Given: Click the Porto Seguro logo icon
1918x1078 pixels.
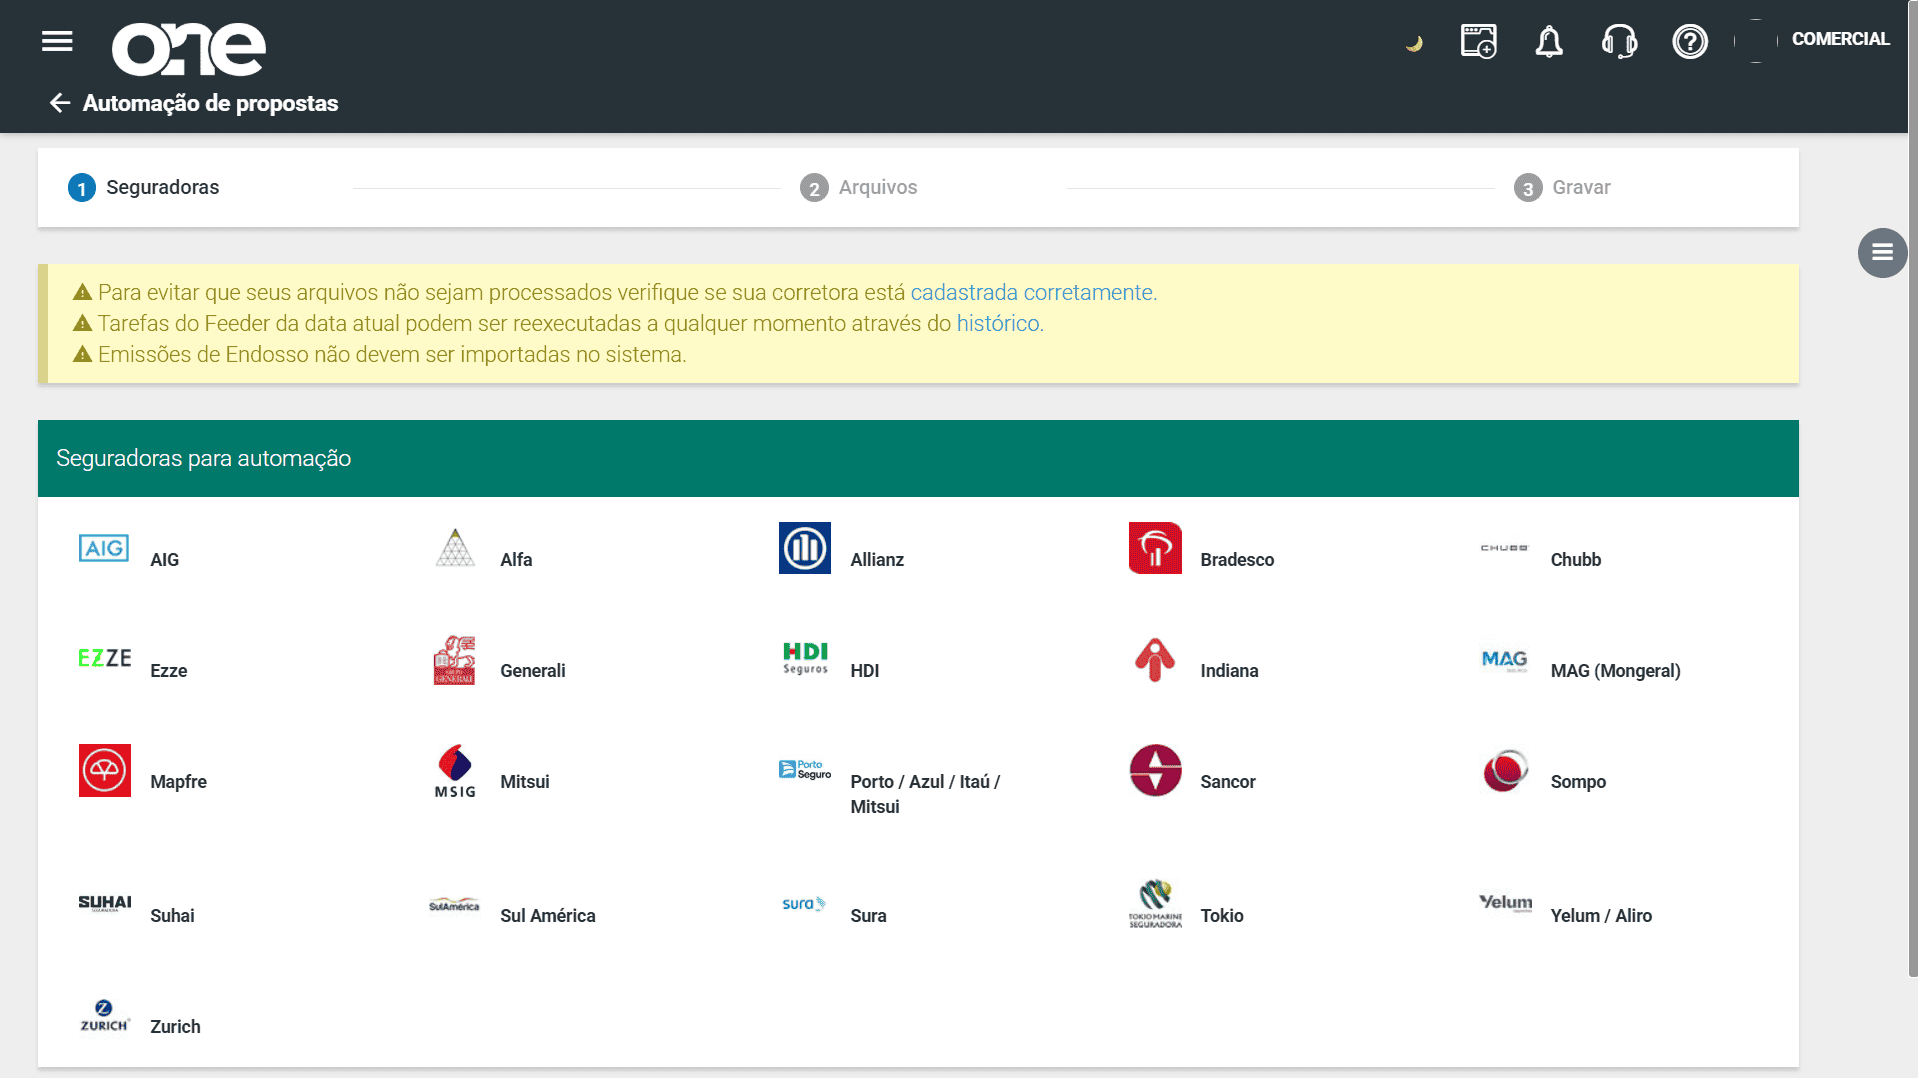Looking at the screenshot, I should click(x=805, y=769).
